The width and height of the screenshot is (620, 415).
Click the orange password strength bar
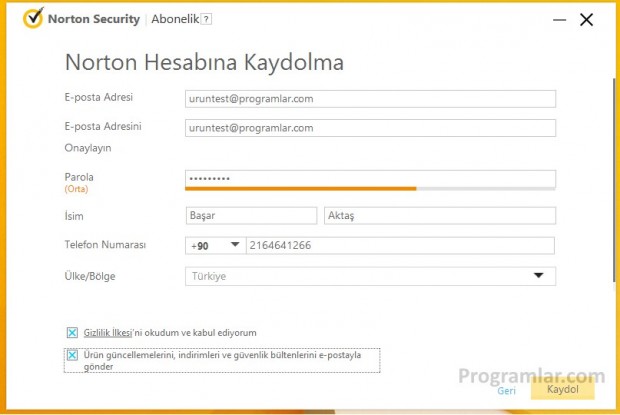pyautogui.click(x=301, y=189)
